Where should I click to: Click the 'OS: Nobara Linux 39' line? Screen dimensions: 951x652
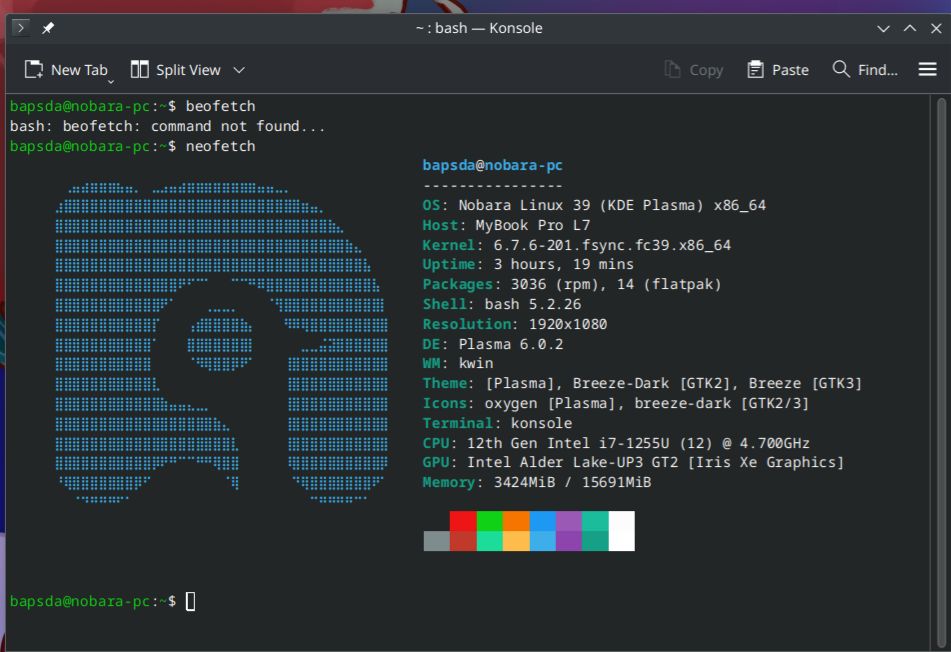[x=594, y=205]
